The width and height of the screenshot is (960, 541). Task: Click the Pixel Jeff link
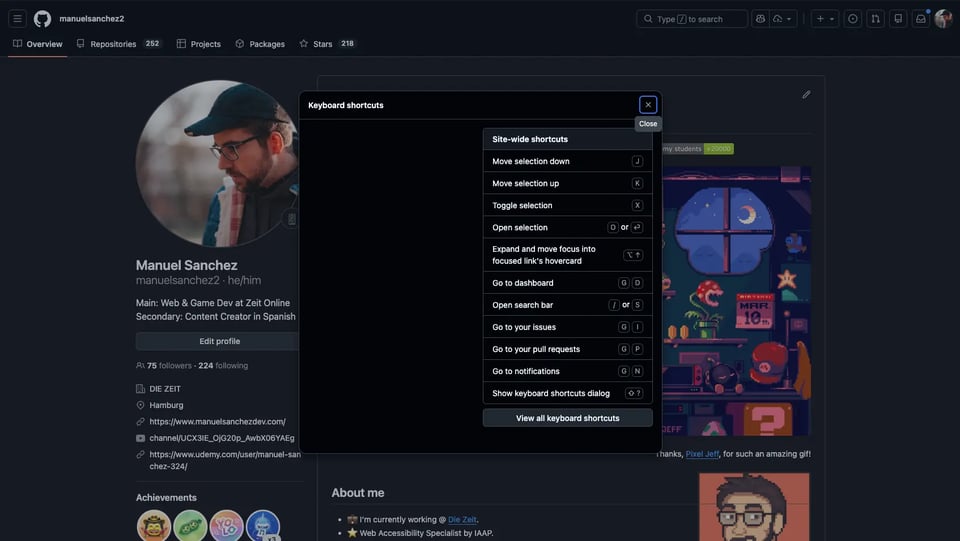coord(702,454)
